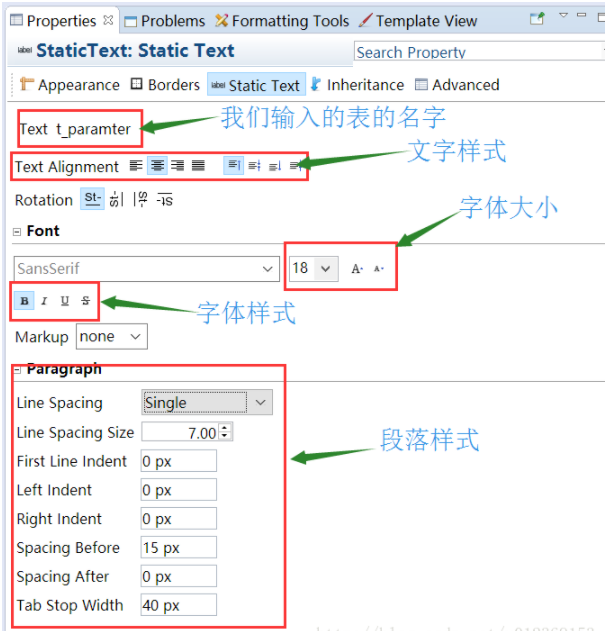Click the pin properties view icon
612x631 pixels.
pyautogui.click(x=537, y=18)
